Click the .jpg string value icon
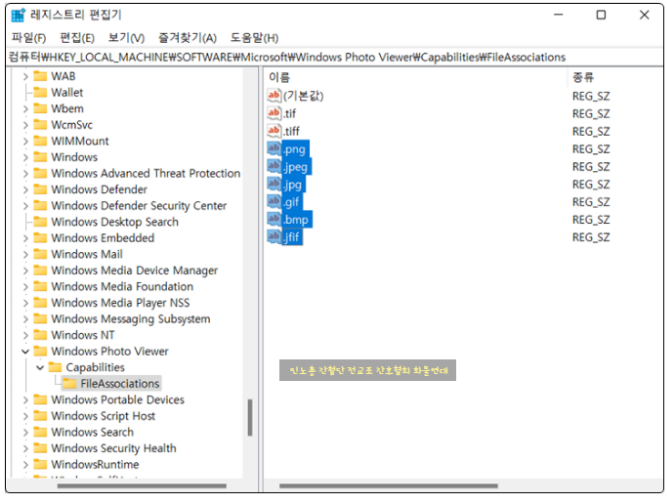The image size is (667, 499). tap(274, 184)
